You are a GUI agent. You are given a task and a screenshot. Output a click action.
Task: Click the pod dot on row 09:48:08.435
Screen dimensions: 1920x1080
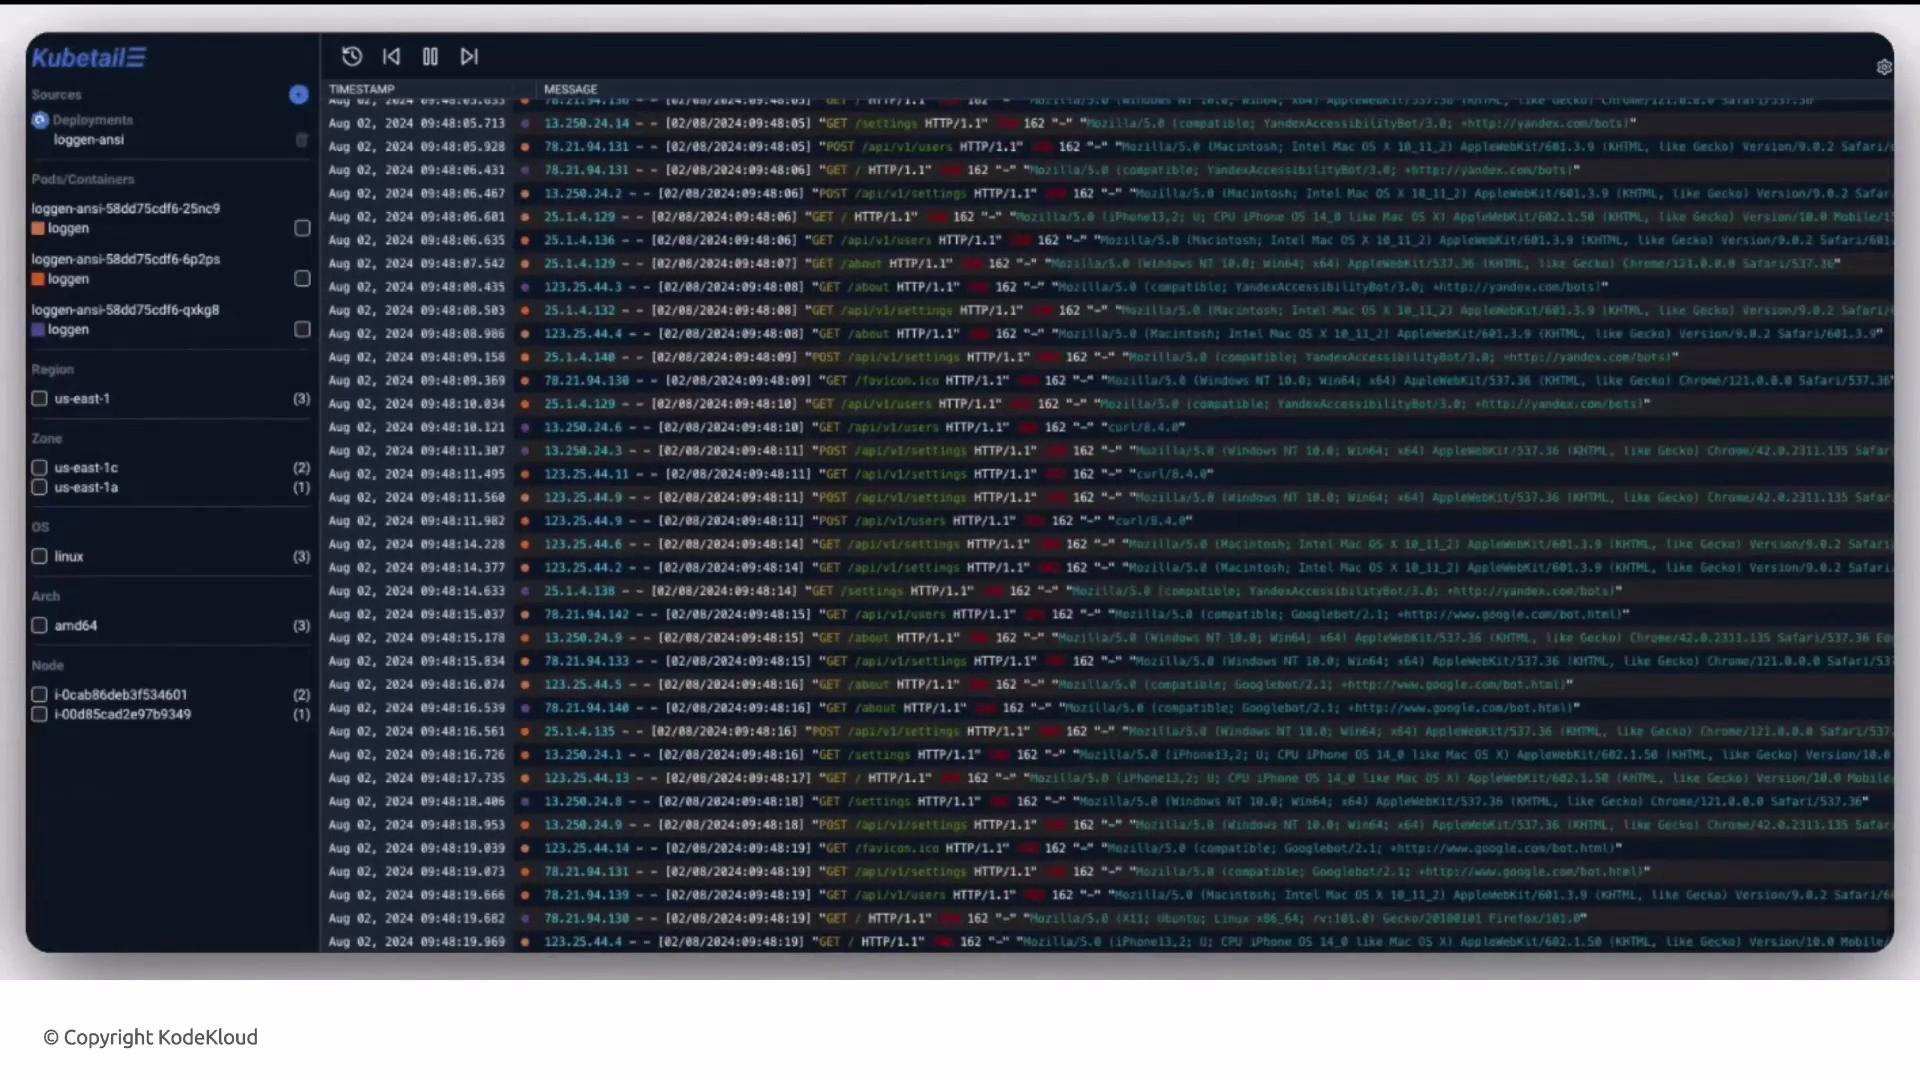click(x=525, y=287)
